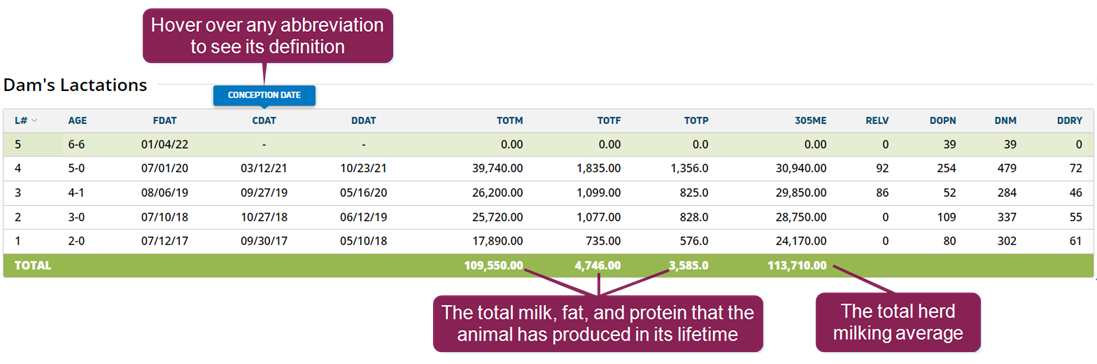Click the 305ME column header
The image size is (1097, 364).
point(812,120)
